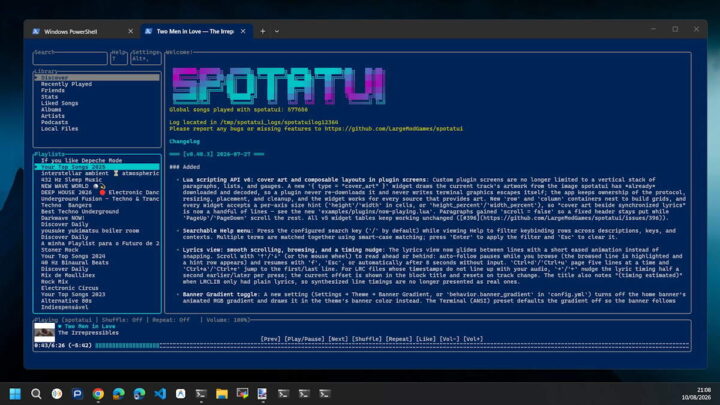The image size is (720, 405).
Task: Skip with the [Next] control
Action: (x=338, y=339)
